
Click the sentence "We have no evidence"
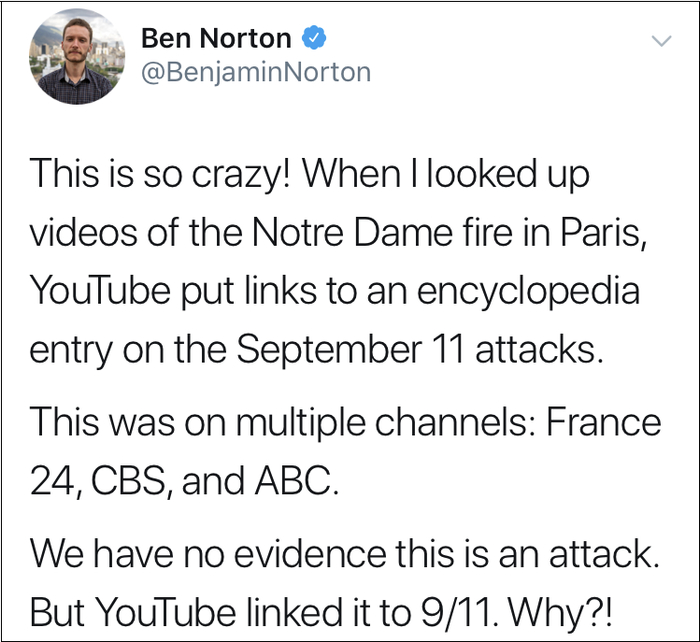(x=191, y=551)
